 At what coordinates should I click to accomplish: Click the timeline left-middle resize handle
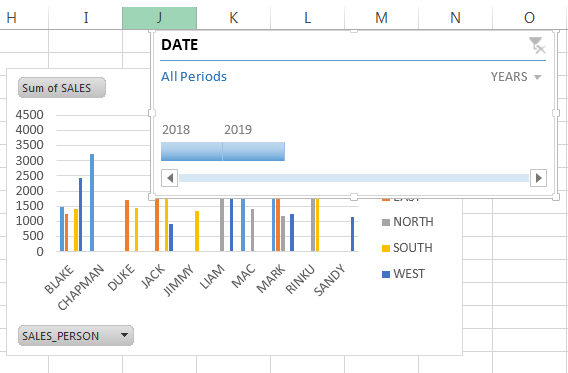pyautogui.click(x=152, y=113)
